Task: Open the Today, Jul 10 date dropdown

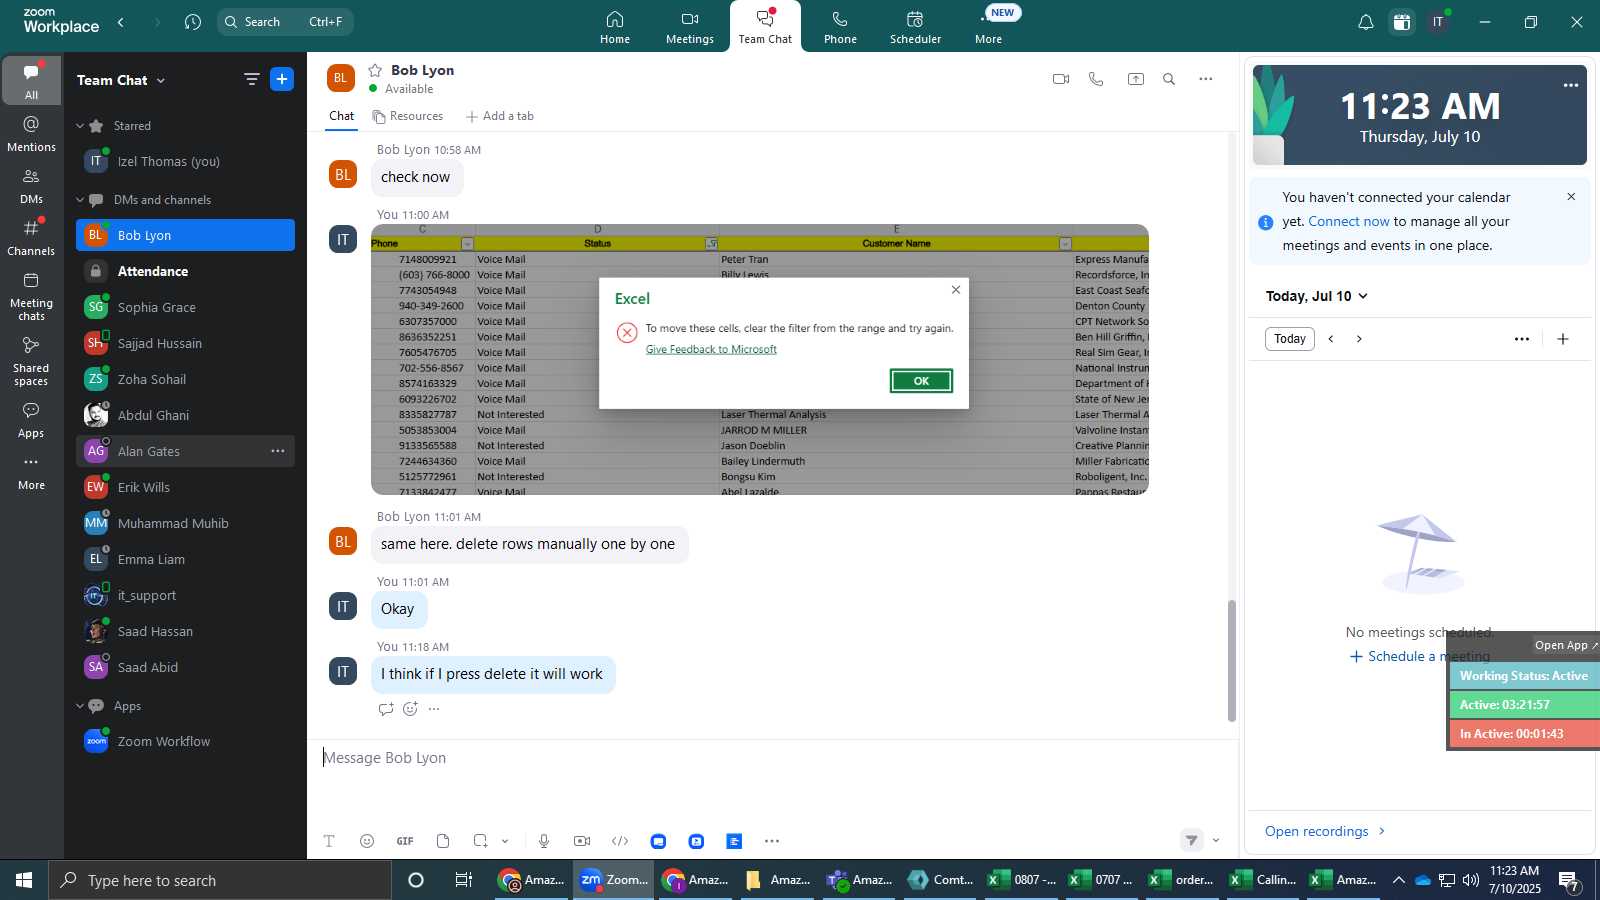Action: [x=1316, y=296]
